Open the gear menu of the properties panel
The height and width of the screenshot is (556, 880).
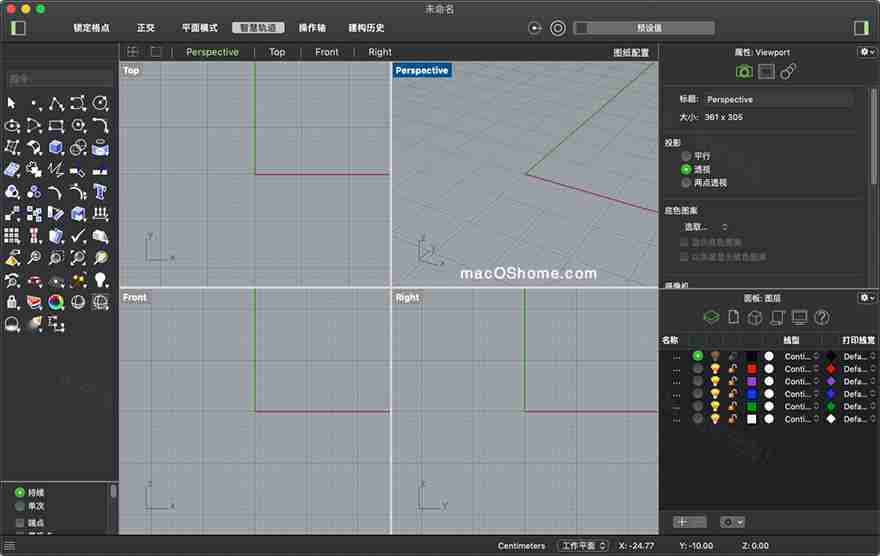point(867,52)
